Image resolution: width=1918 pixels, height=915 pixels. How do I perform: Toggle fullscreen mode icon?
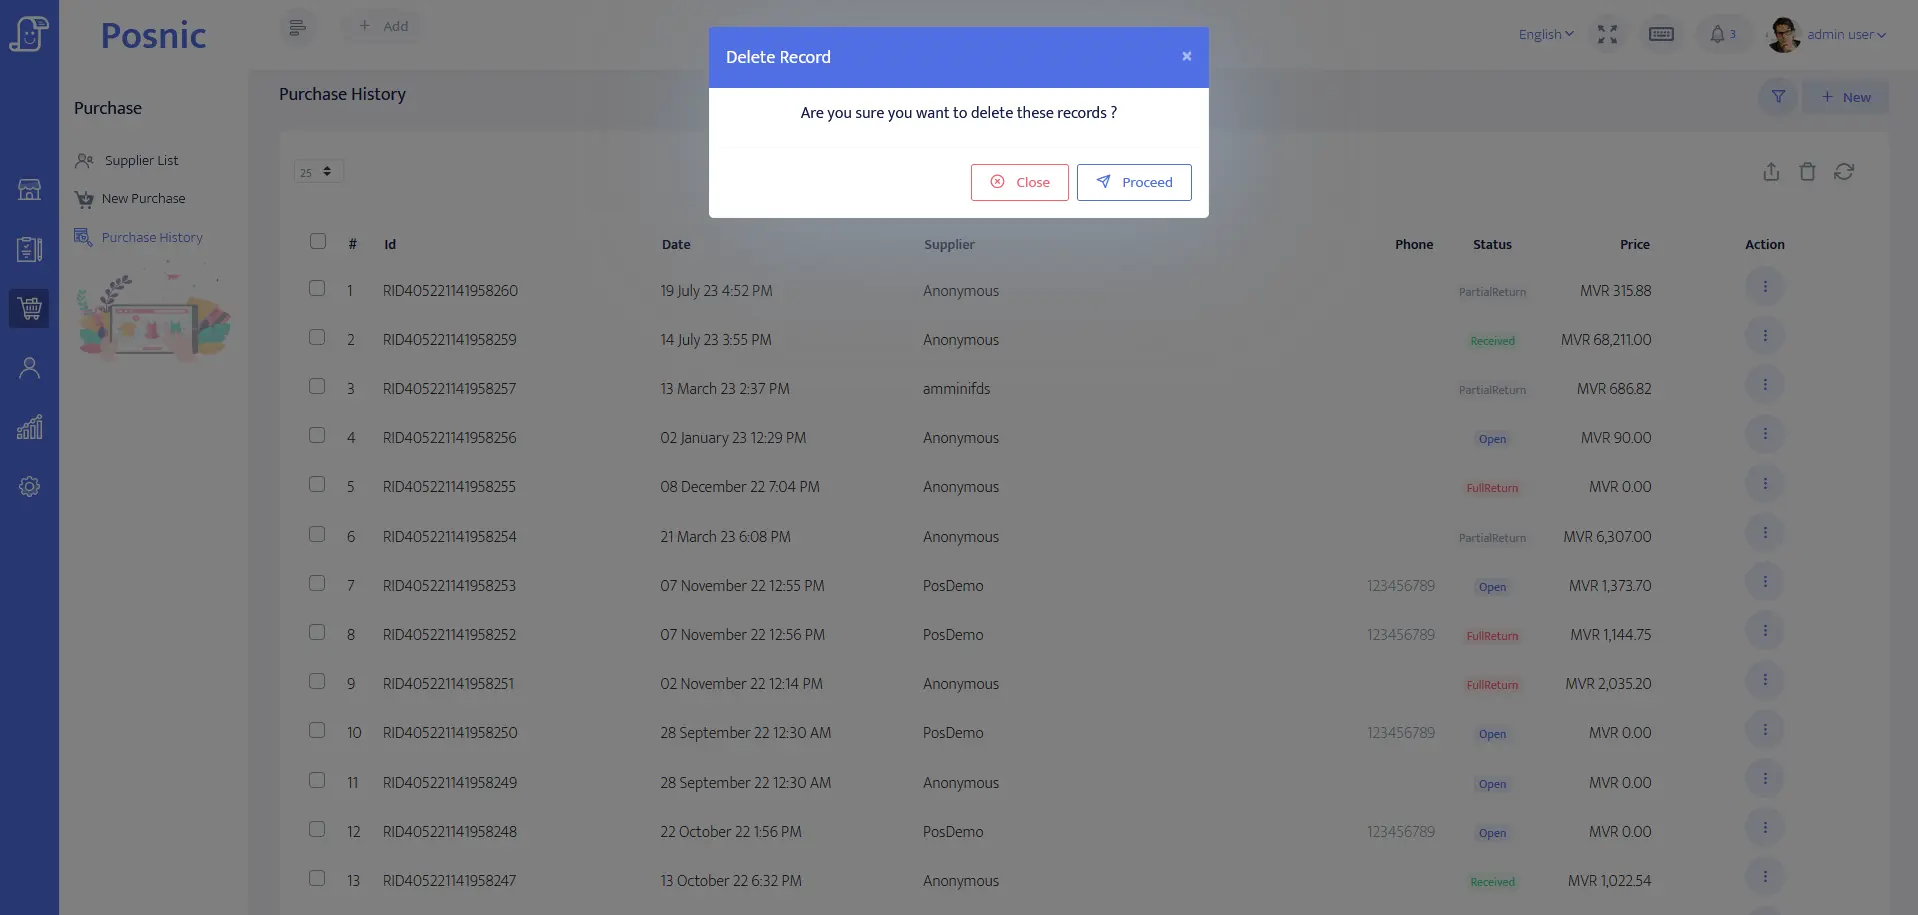coord(1607,35)
